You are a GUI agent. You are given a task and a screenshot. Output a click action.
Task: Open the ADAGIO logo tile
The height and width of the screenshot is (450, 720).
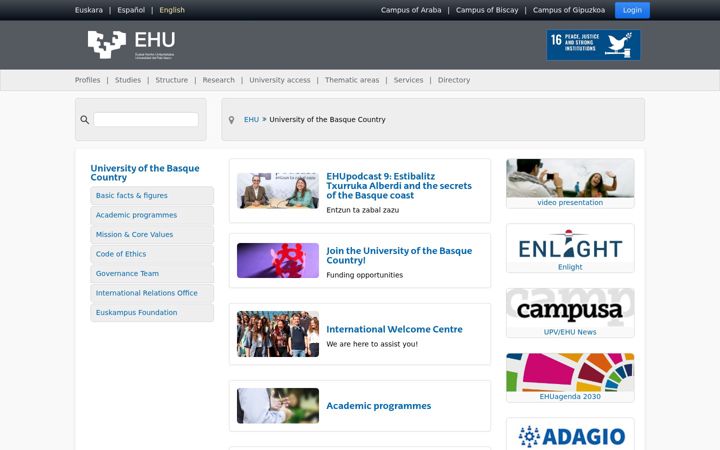point(570,435)
